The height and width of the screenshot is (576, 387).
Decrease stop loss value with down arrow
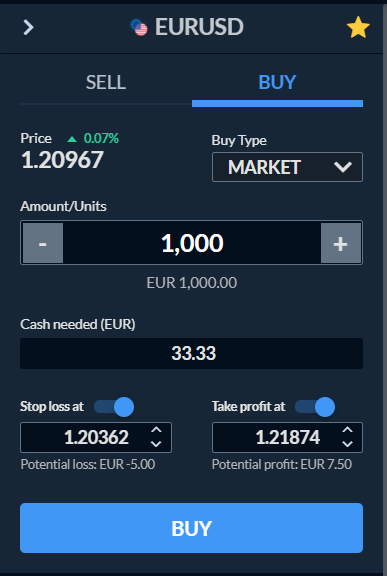coord(156,444)
